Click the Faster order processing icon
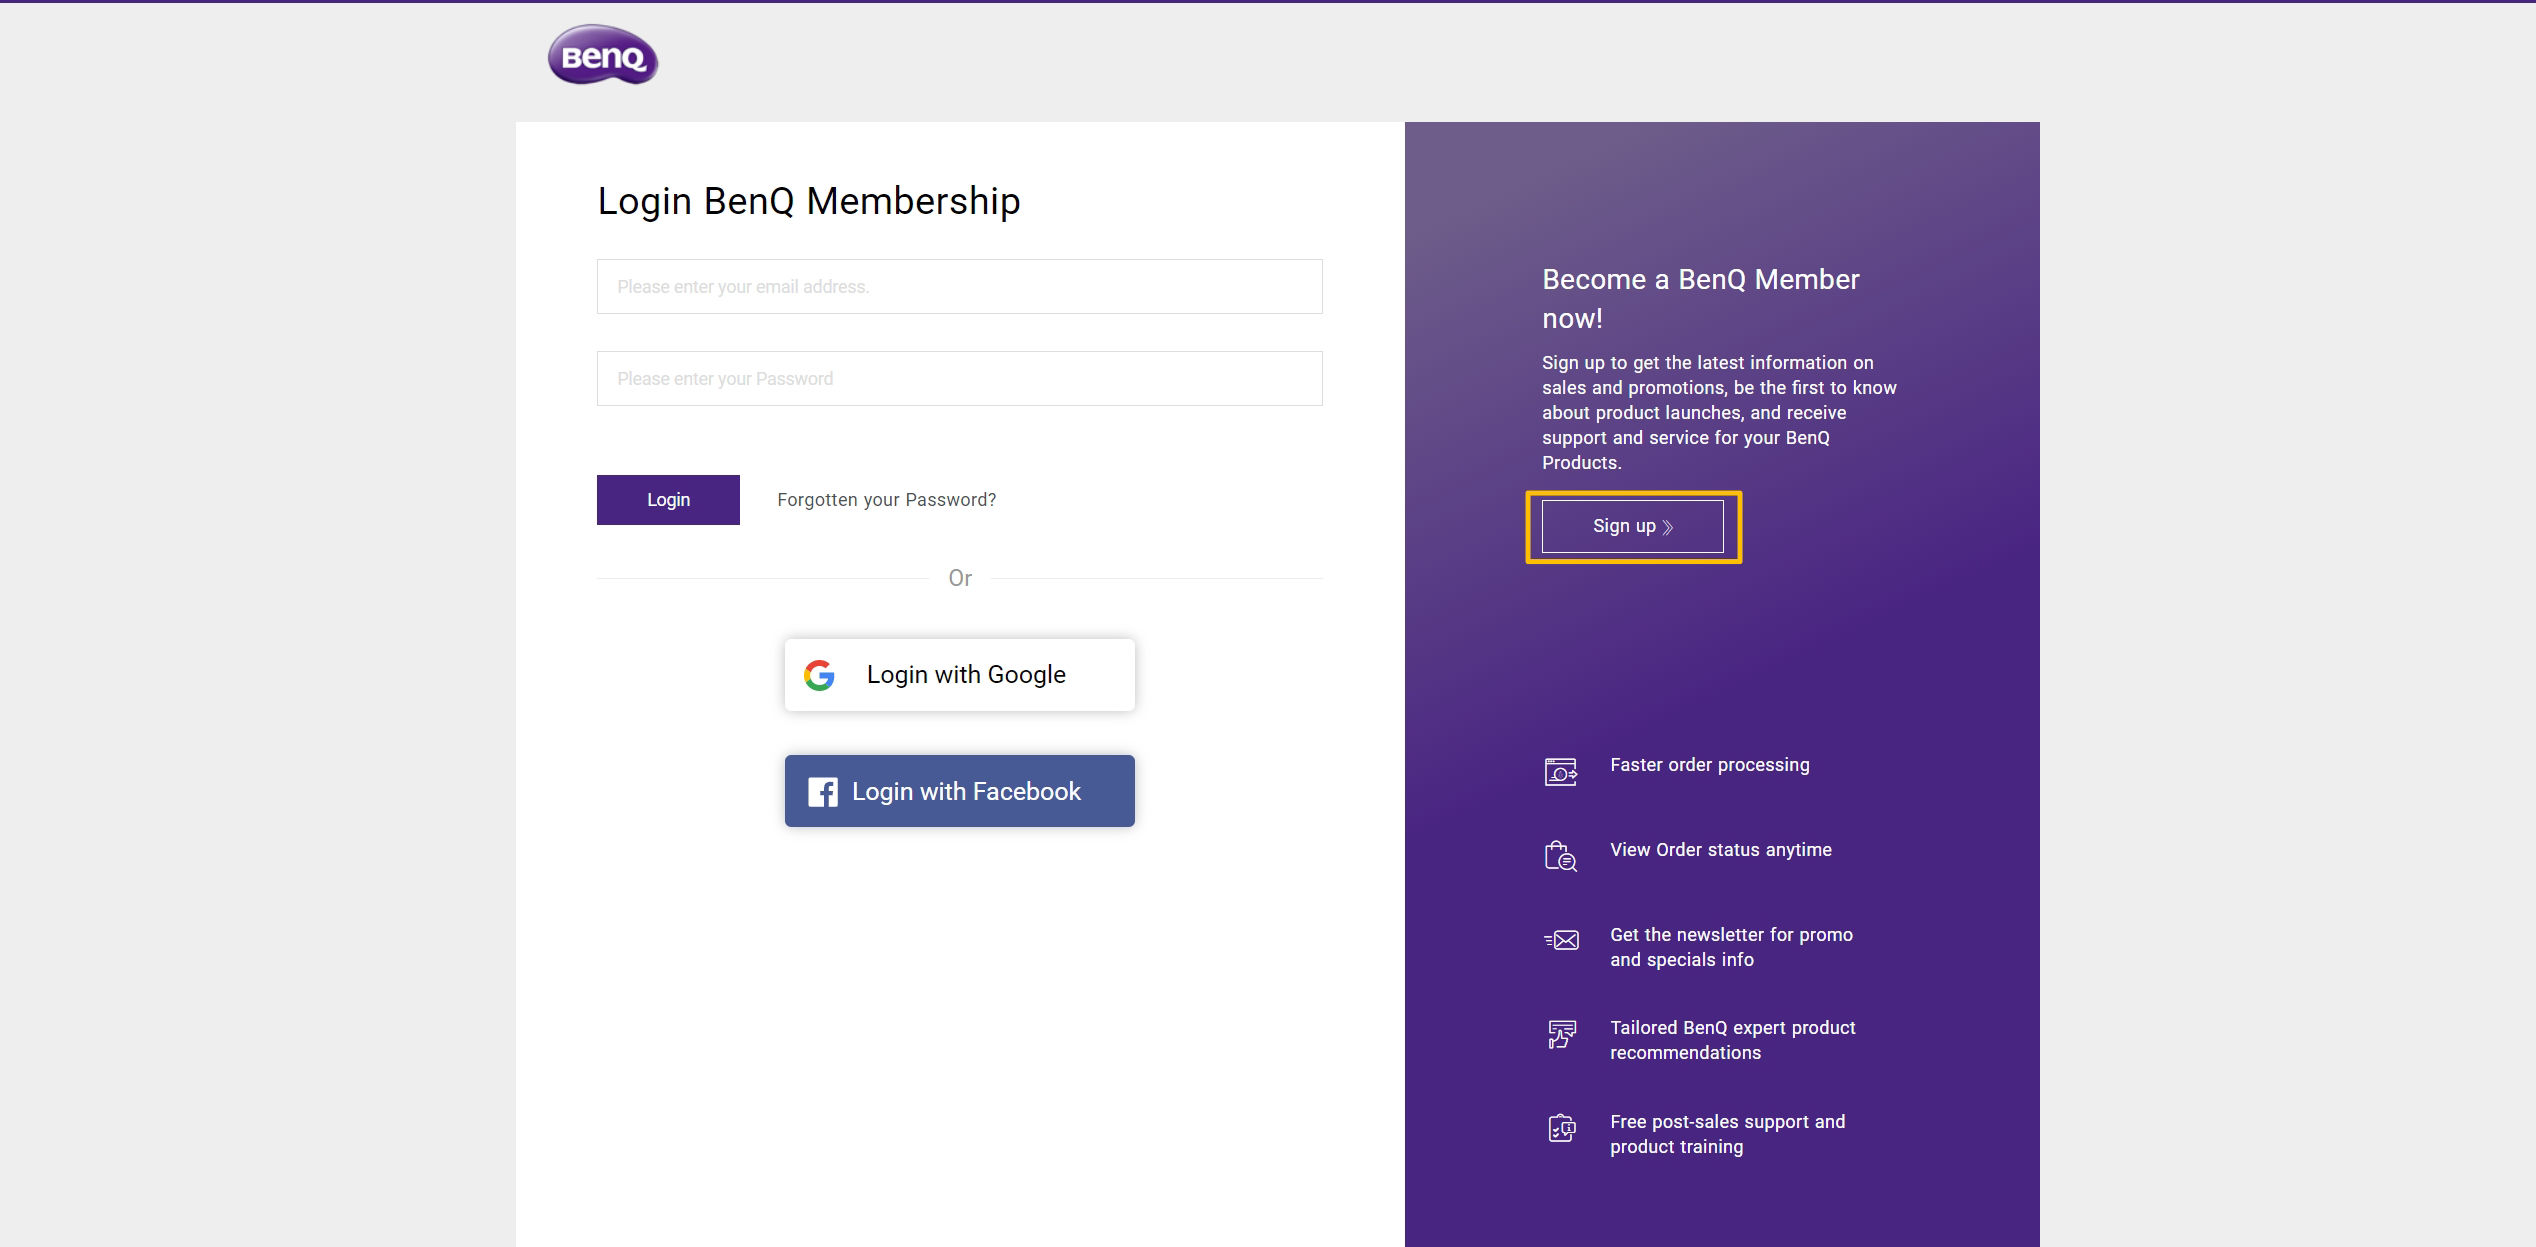Viewport: 2536px width, 1247px height. point(1560,772)
